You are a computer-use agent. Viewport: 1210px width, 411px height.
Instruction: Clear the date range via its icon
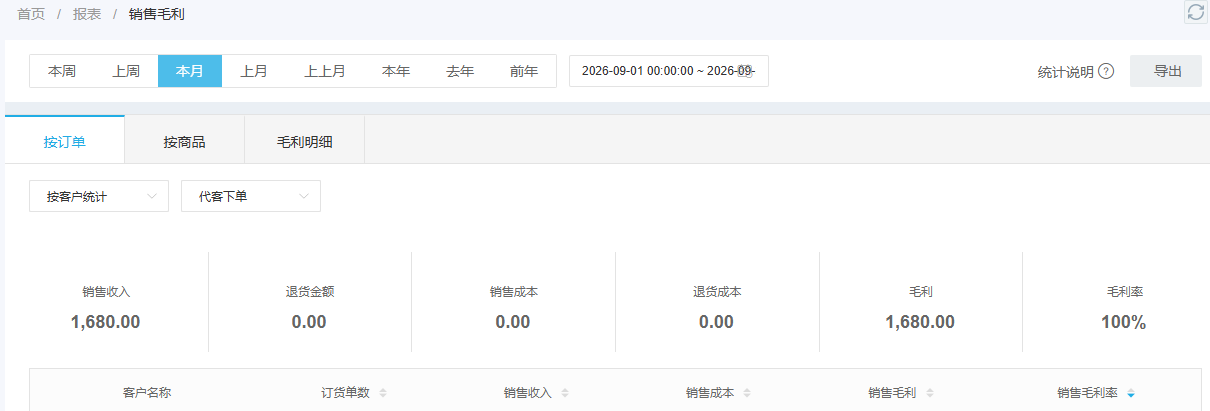(x=744, y=71)
